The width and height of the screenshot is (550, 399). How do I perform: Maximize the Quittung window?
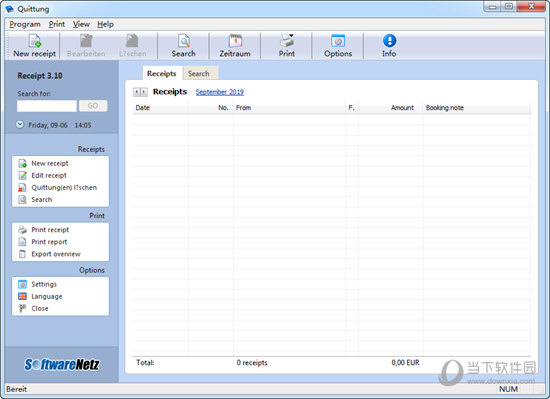click(509, 7)
